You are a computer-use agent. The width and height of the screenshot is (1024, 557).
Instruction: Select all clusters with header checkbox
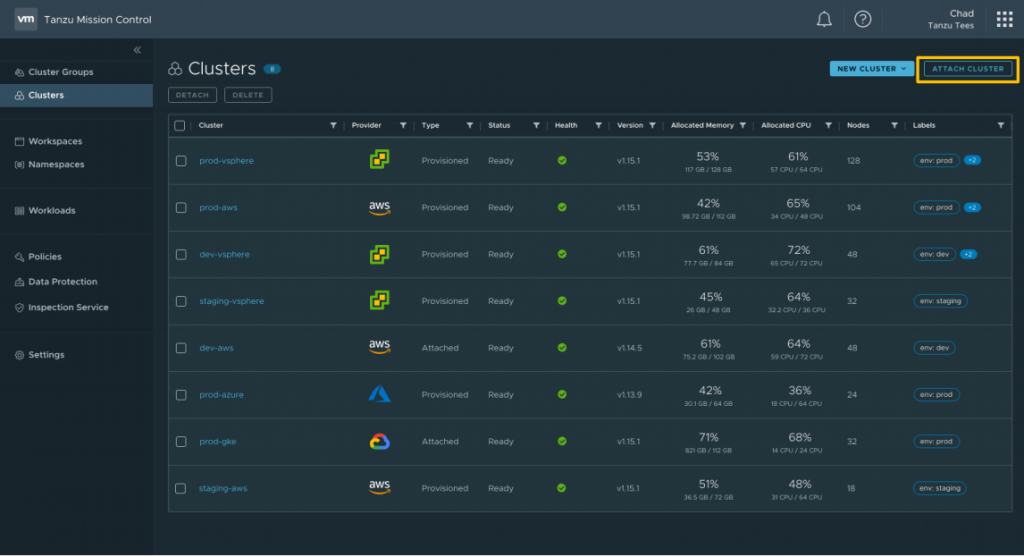[x=180, y=125]
